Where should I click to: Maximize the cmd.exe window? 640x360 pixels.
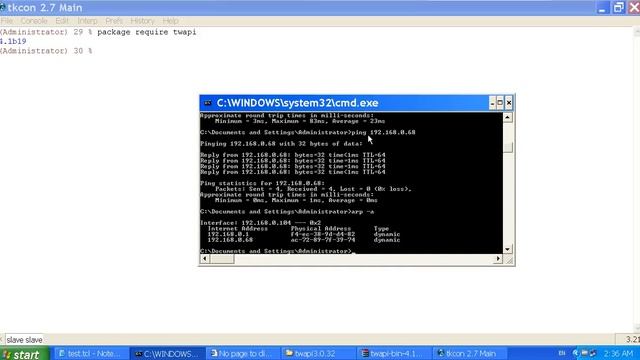click(500, 103)
